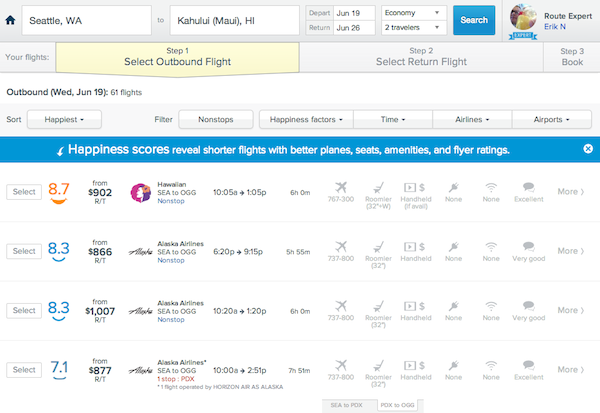
Task: Open Happiness factors filter dropdown
Action: click(306, 119)
